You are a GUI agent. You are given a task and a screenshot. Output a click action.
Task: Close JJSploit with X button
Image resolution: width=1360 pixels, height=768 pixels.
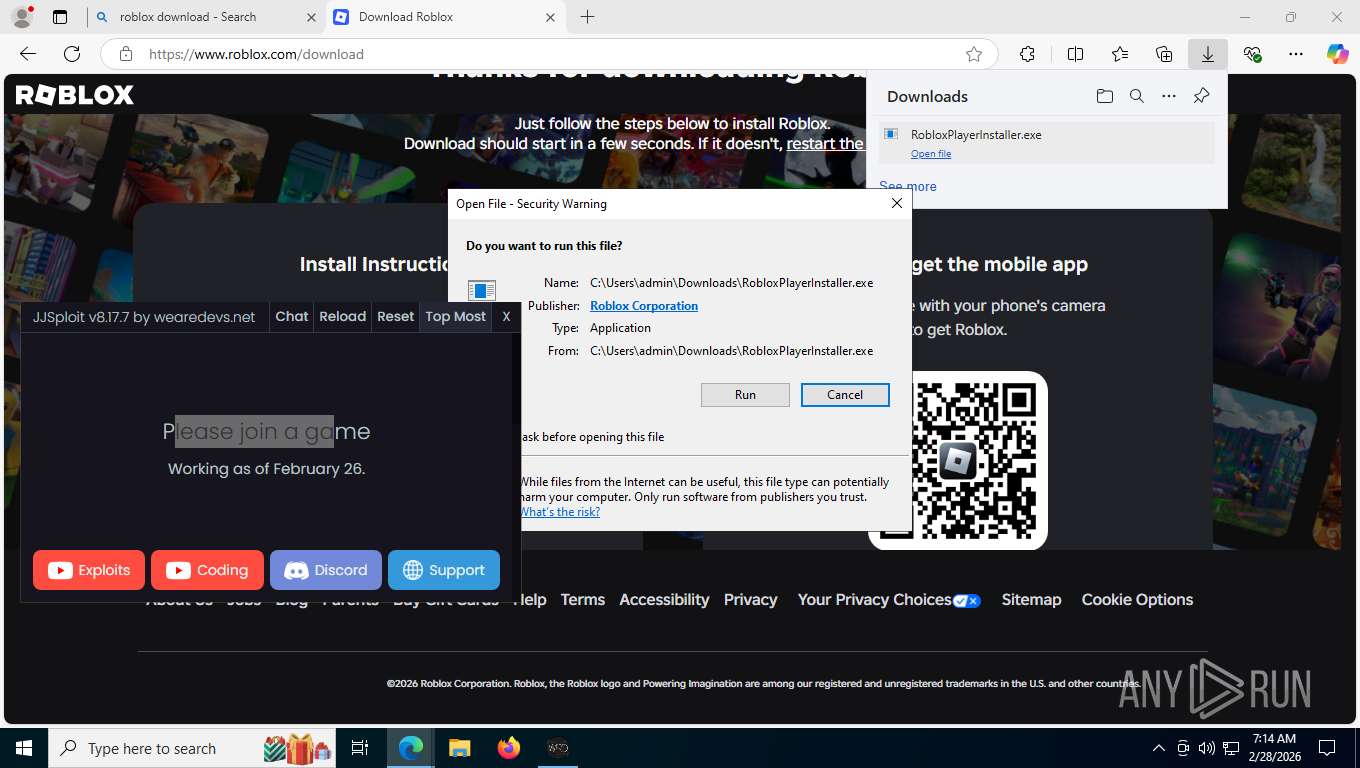[506, 316]
